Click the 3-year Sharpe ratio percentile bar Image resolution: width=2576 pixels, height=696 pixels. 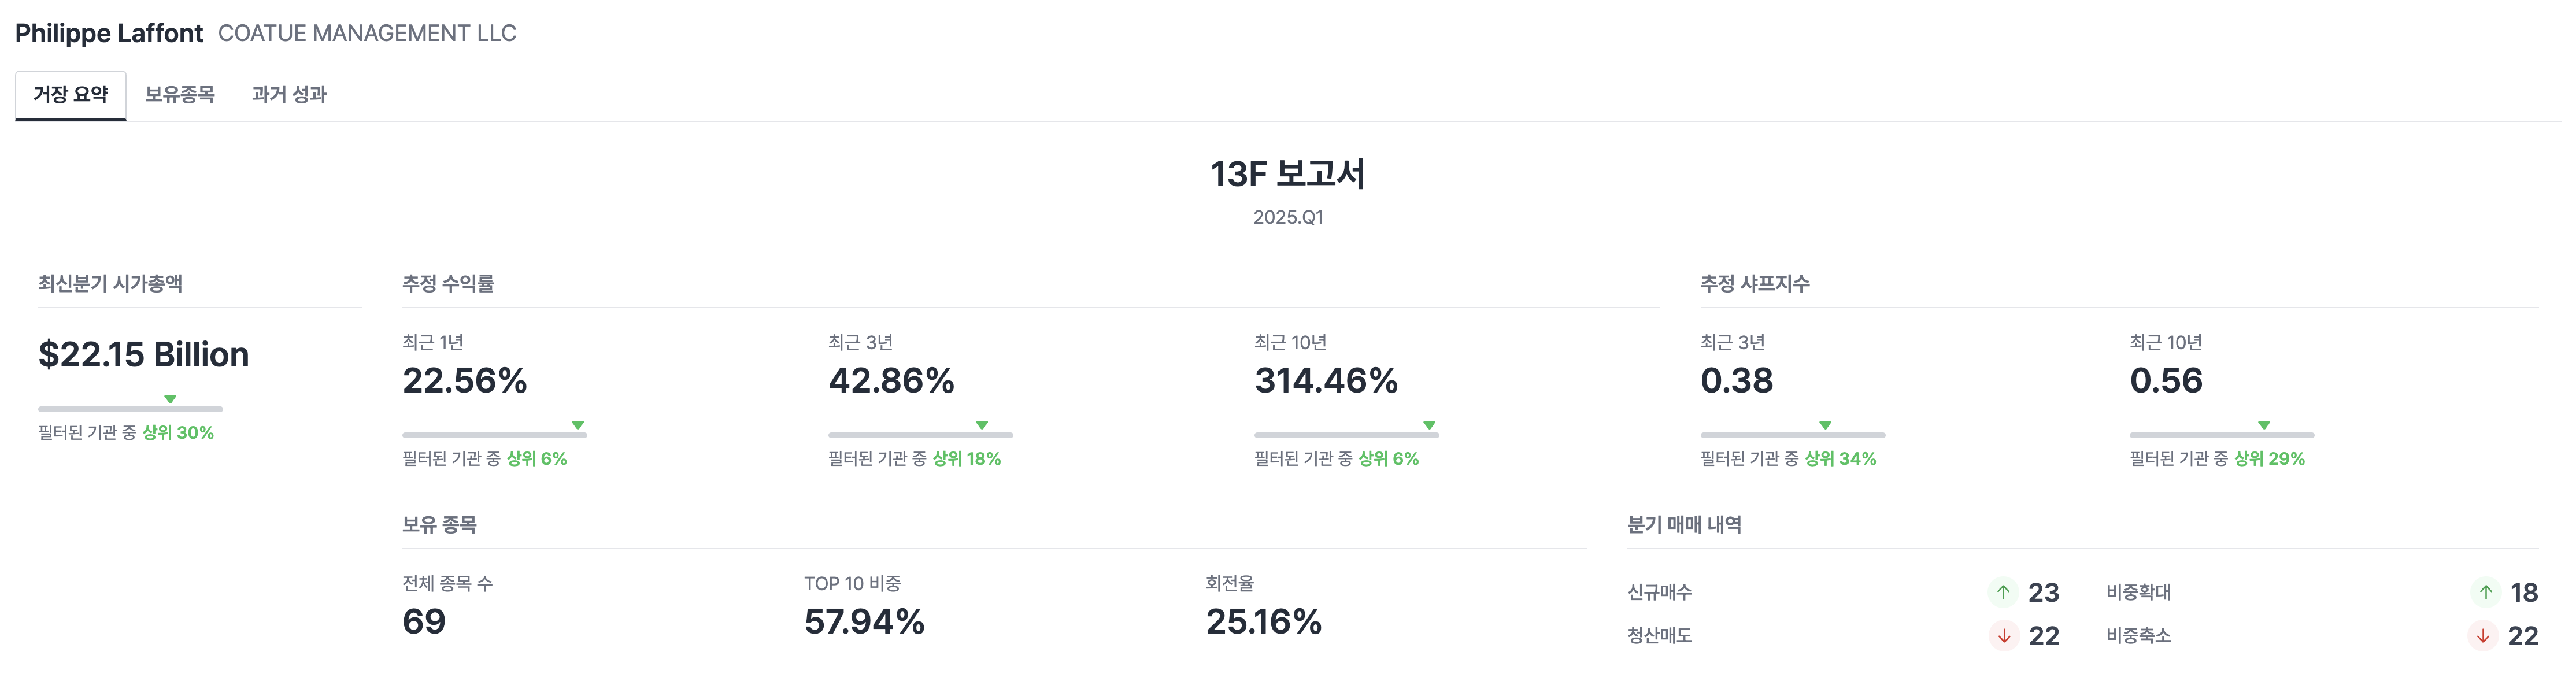1792,435
